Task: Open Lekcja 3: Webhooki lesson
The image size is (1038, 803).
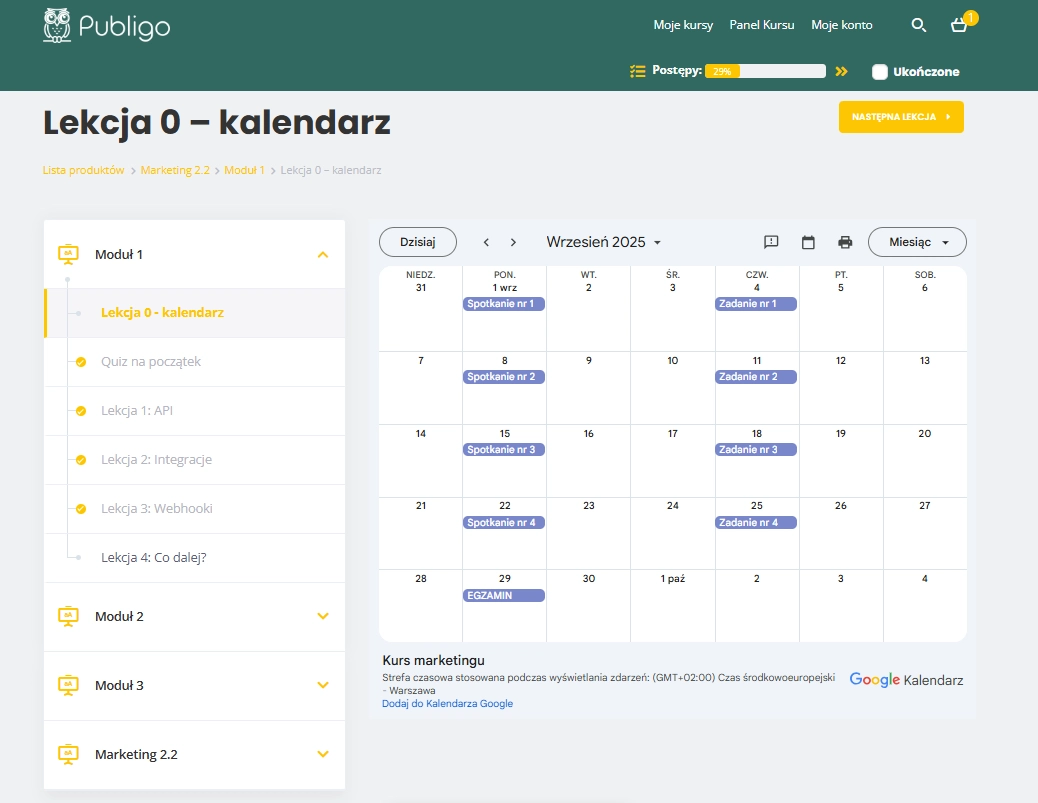Action: pos(195,509)
